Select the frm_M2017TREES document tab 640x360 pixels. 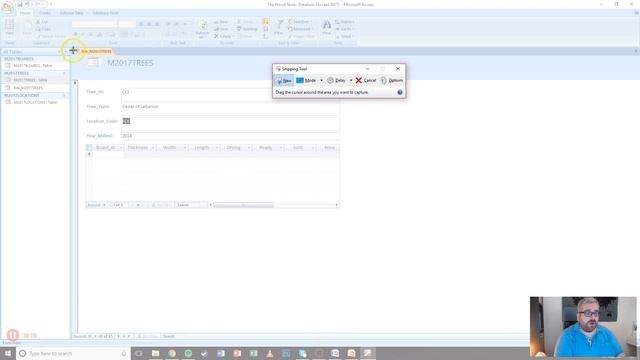coord(96,51)
